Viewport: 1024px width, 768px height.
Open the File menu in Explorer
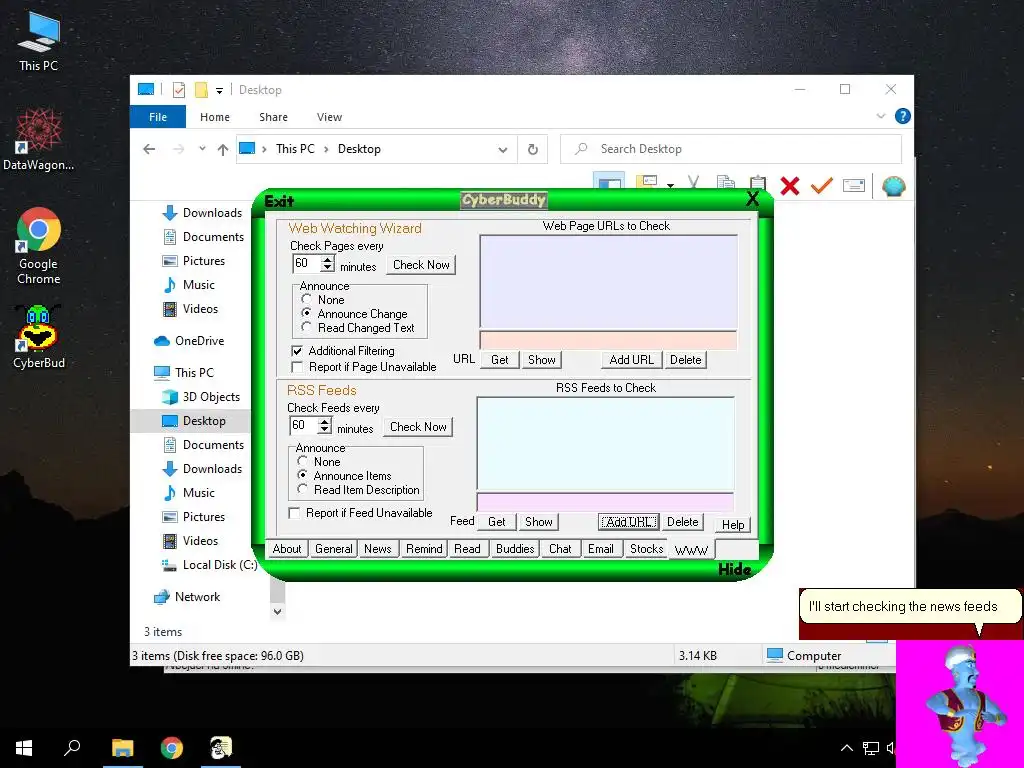(158, 117)
